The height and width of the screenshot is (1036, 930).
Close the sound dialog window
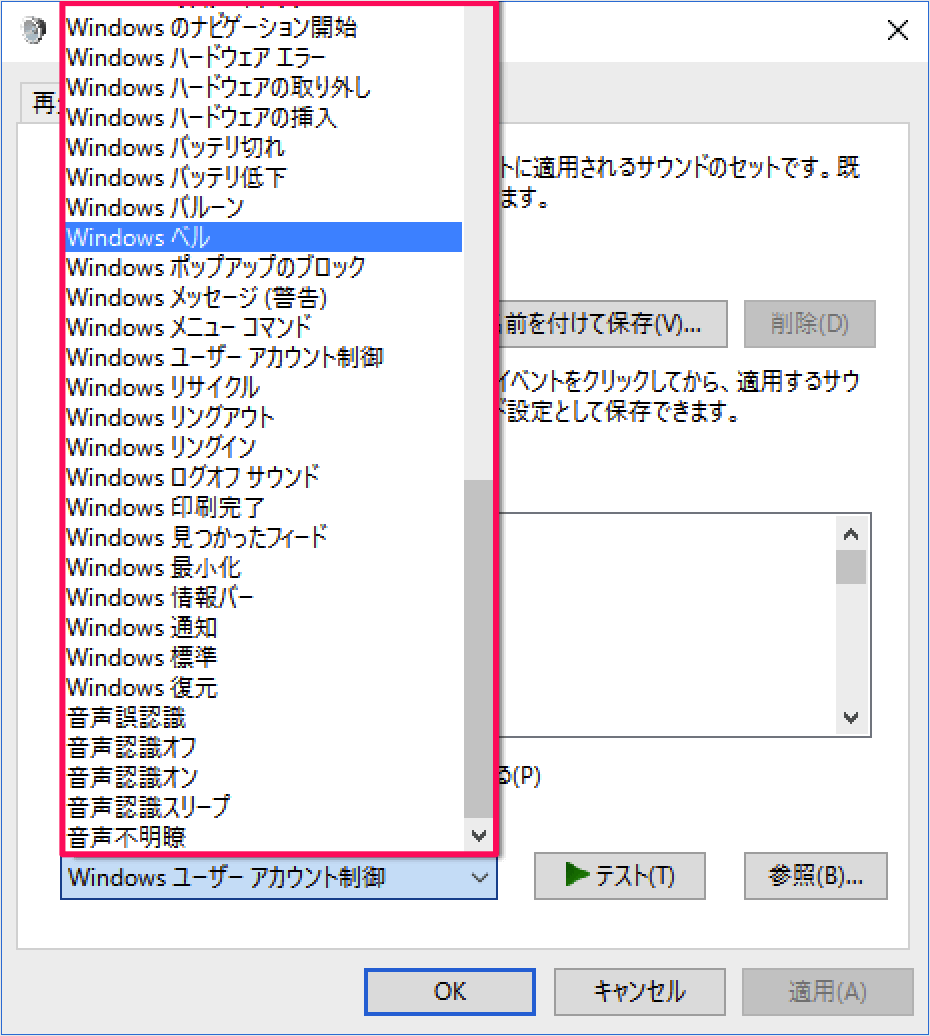pos(898,30)
